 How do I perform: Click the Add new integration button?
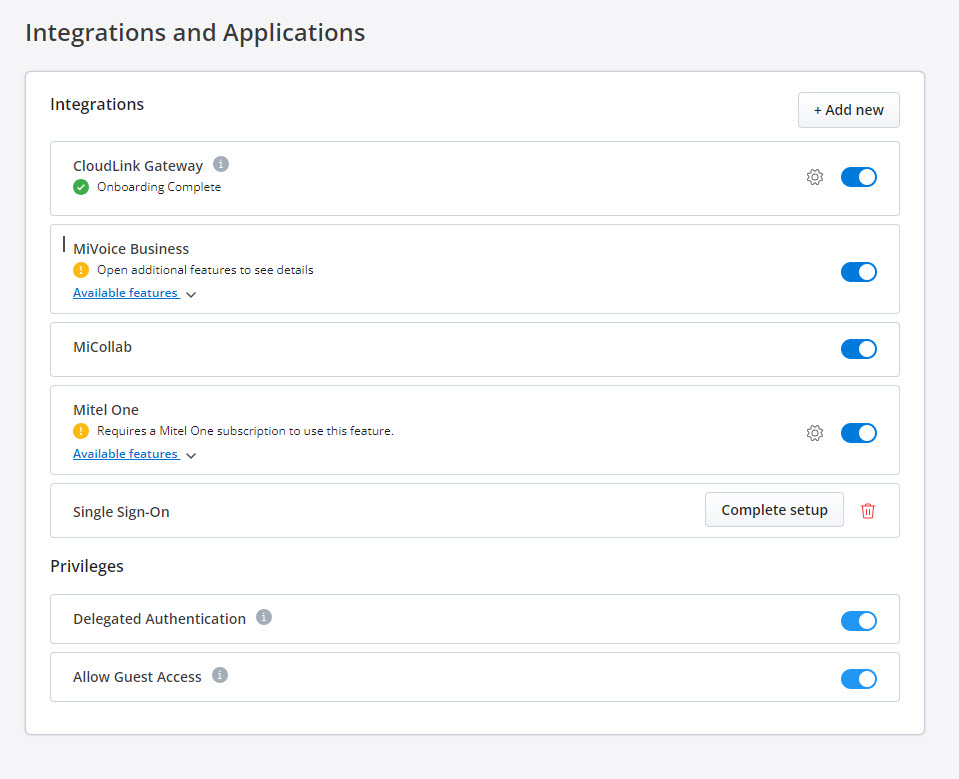point(848,110)
